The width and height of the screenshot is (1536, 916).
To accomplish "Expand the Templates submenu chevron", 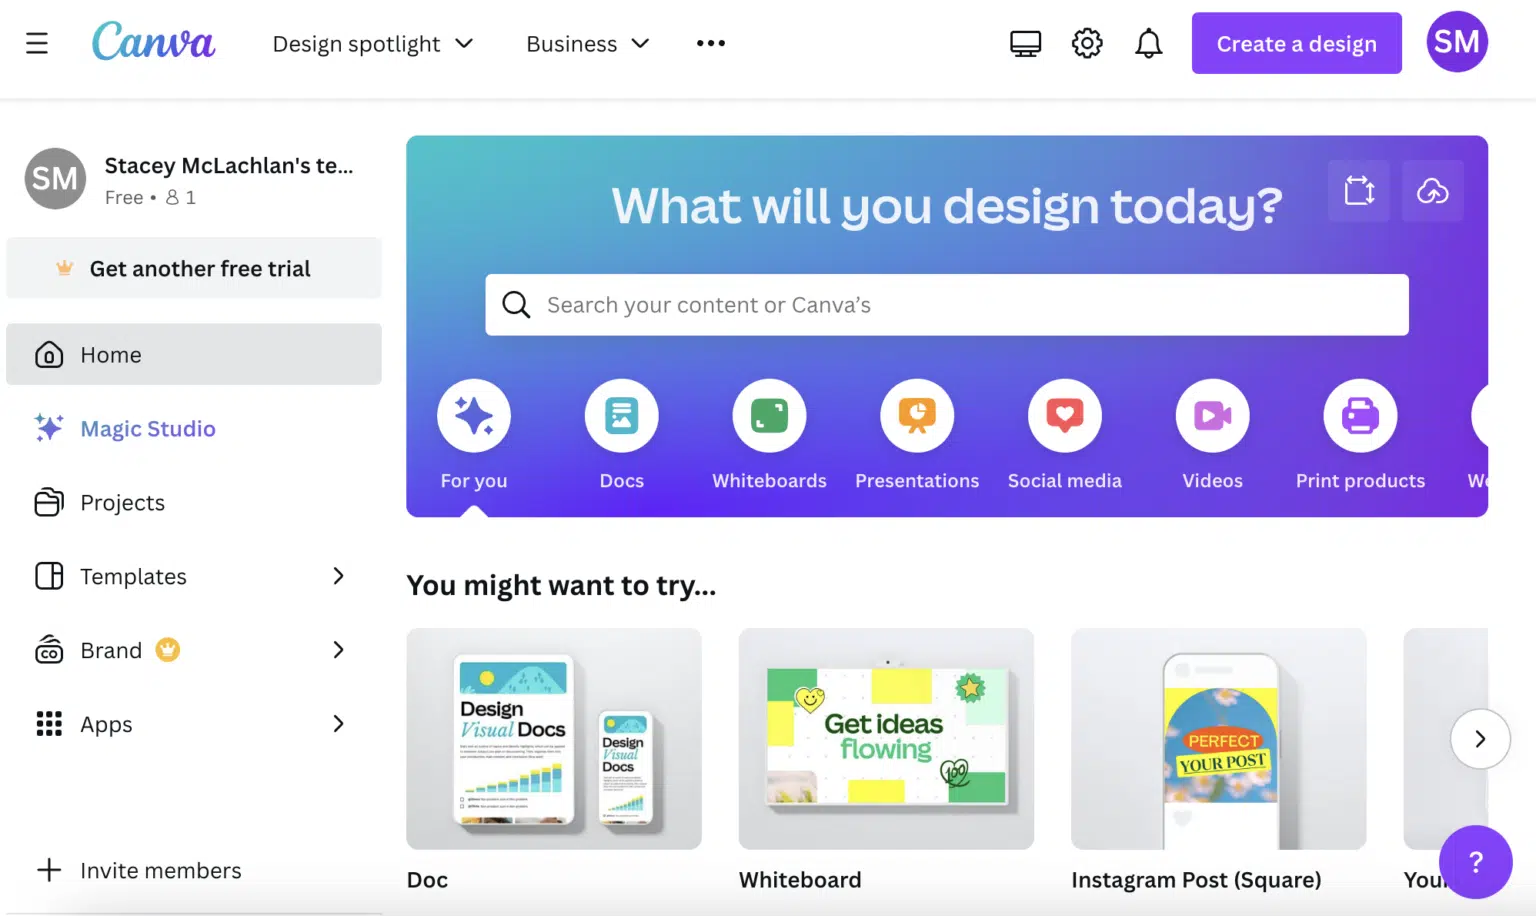I will tap(338, 576).
